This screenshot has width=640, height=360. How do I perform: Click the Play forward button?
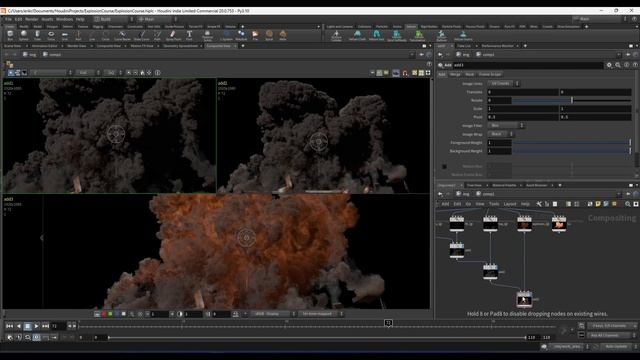[36, 326]
